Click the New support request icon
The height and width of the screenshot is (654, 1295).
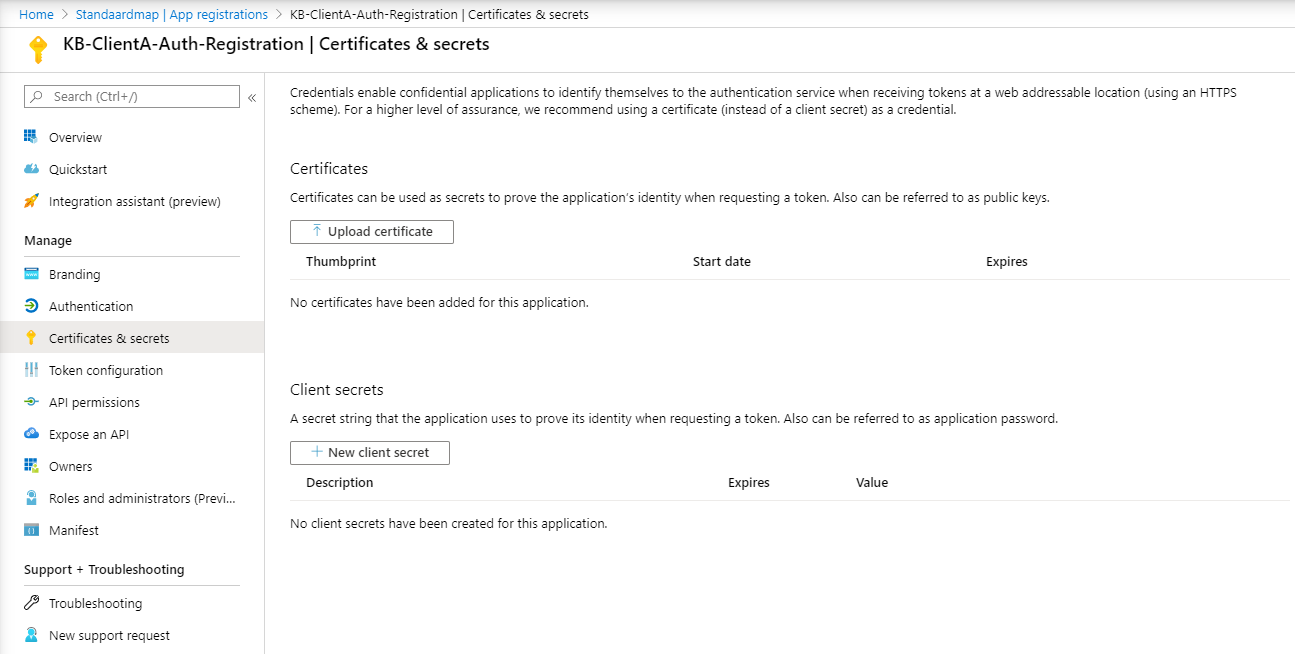(33, 634)
